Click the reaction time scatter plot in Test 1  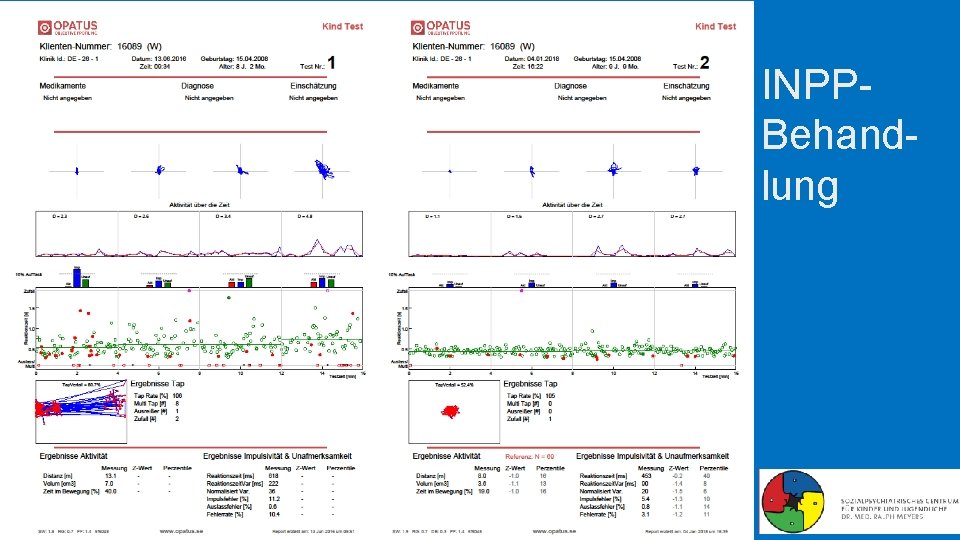click(199, 328)
